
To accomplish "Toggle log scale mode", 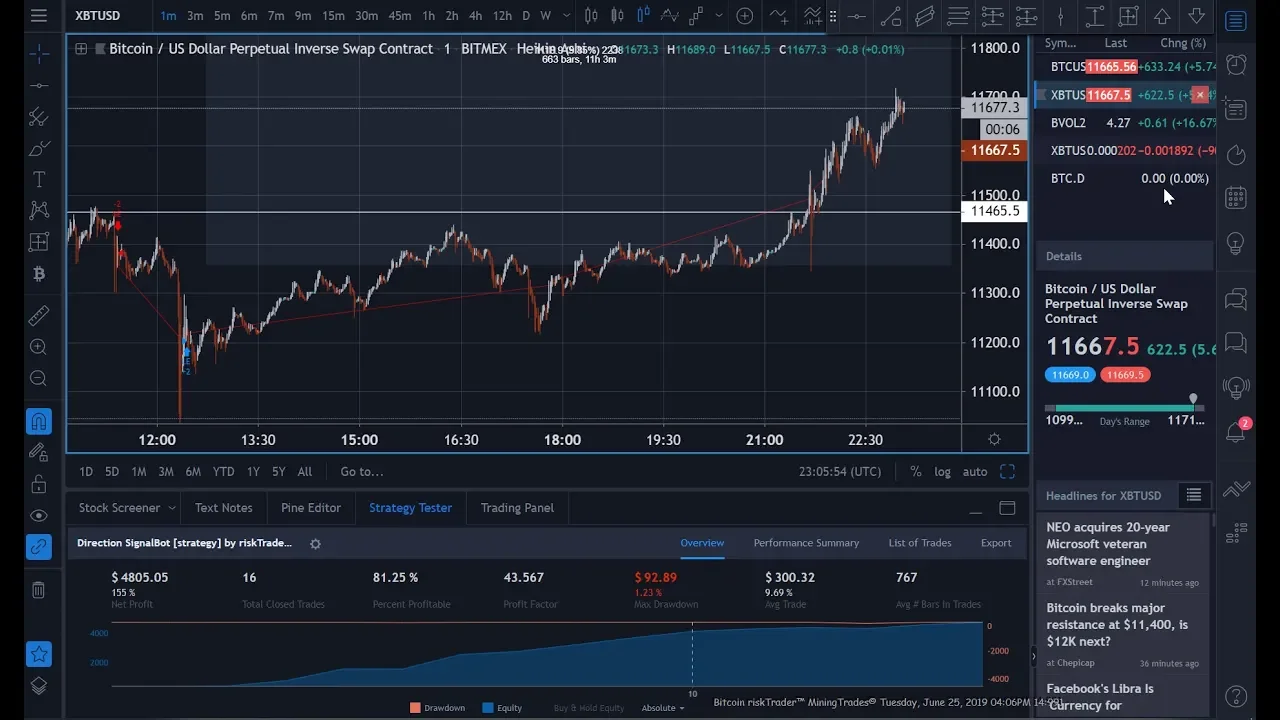I will click(x=942, y=472).
